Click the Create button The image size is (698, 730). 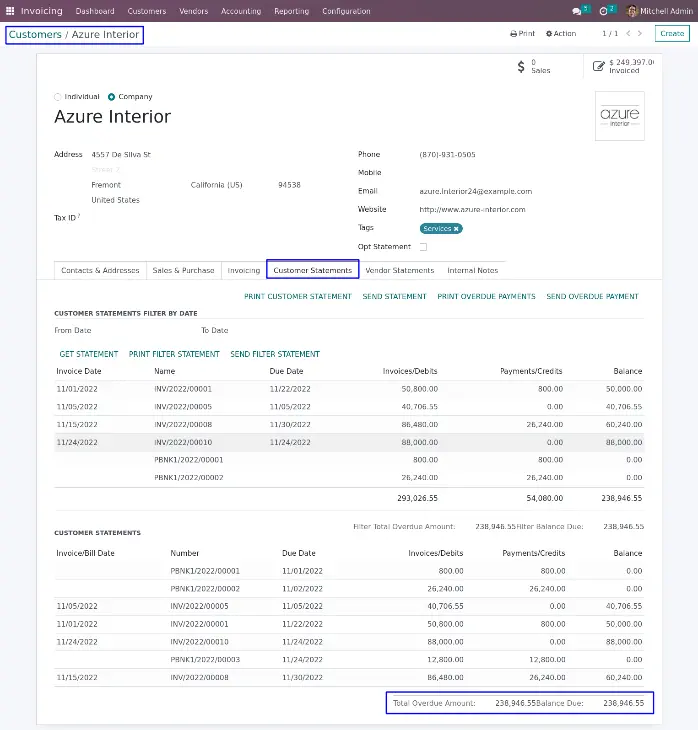[672, 34]
